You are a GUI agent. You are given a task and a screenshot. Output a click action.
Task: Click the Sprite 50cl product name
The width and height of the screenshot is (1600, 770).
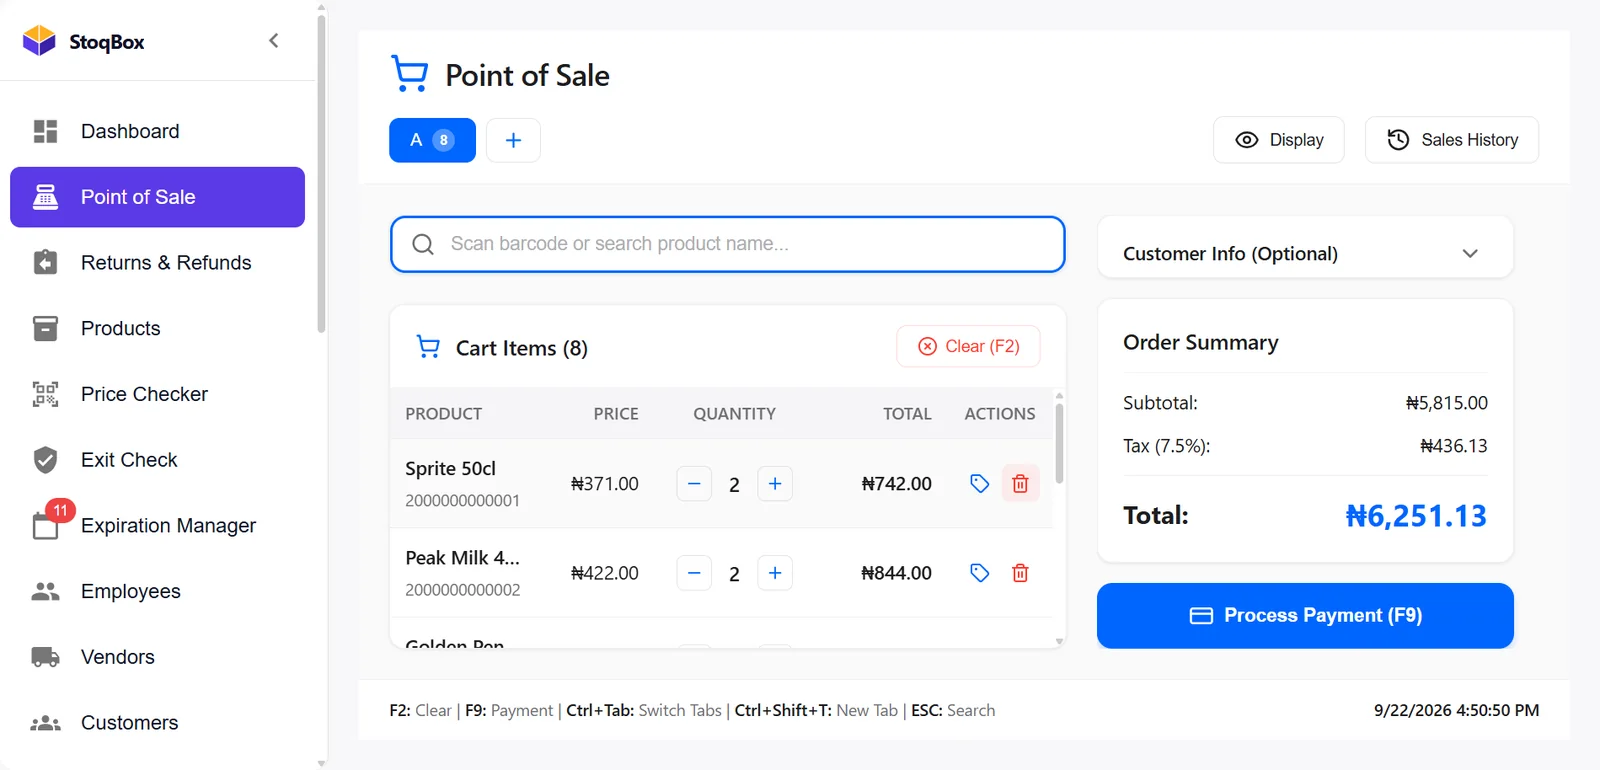coord(450,468)
